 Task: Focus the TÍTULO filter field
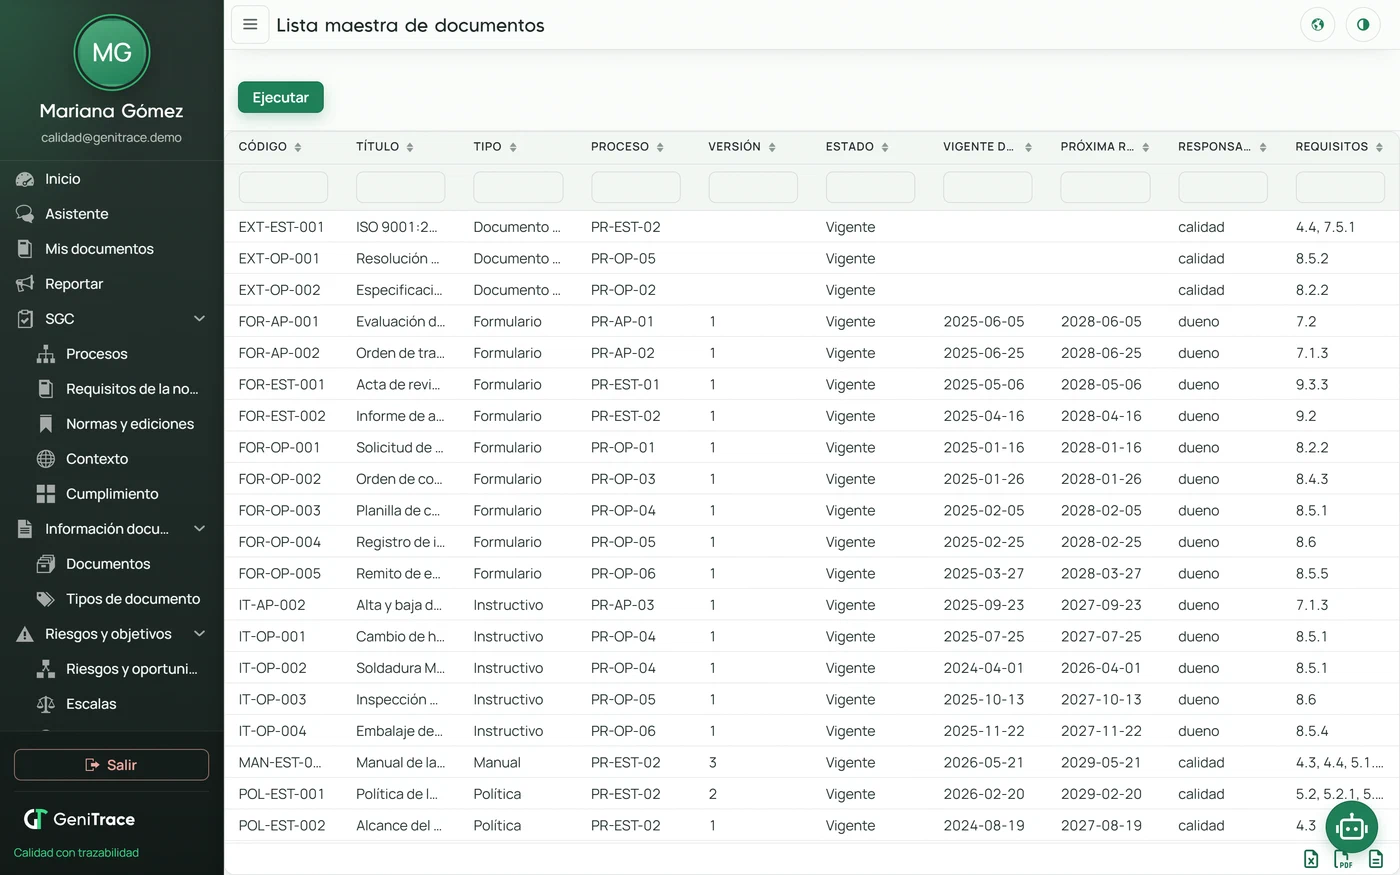(400, 187)
